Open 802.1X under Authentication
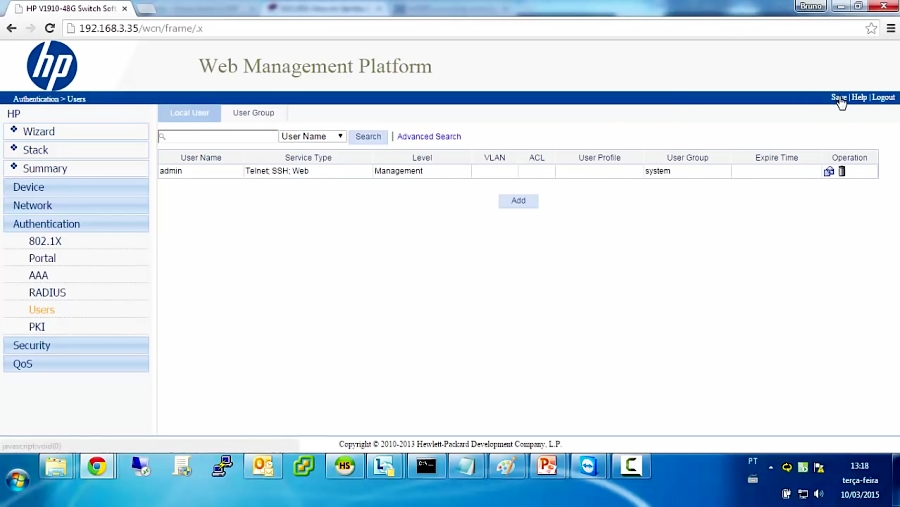The image size is (900, 507). (x=45, y=241)
